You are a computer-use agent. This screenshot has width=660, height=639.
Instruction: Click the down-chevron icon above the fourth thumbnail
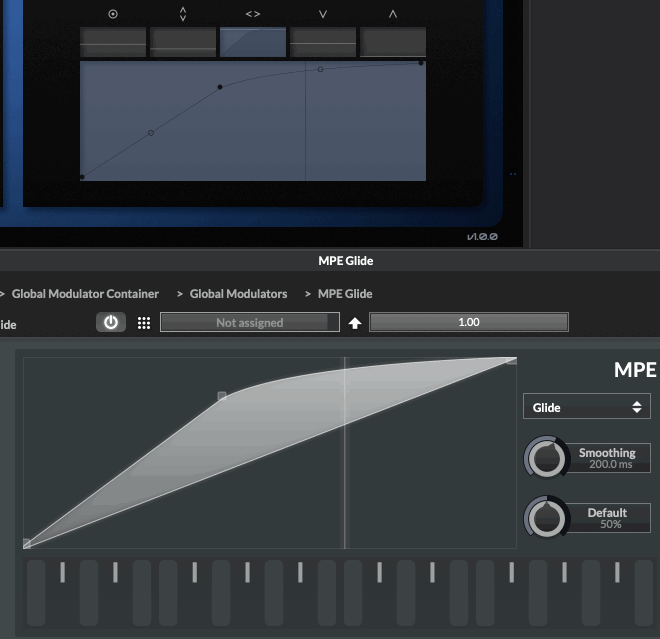(322, 14)
